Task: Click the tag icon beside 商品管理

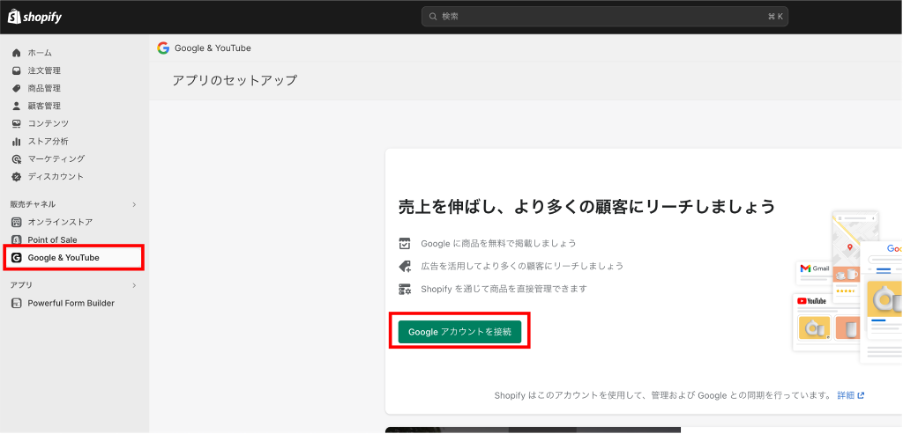Action: tap(16, 89)
